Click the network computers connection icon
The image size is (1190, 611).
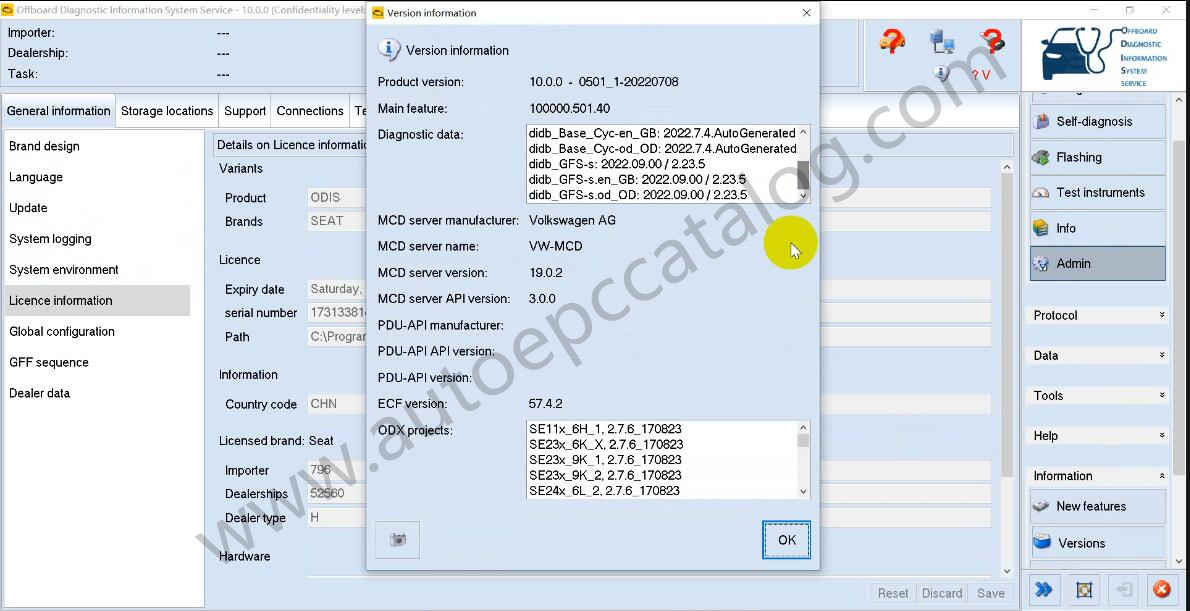943,41
